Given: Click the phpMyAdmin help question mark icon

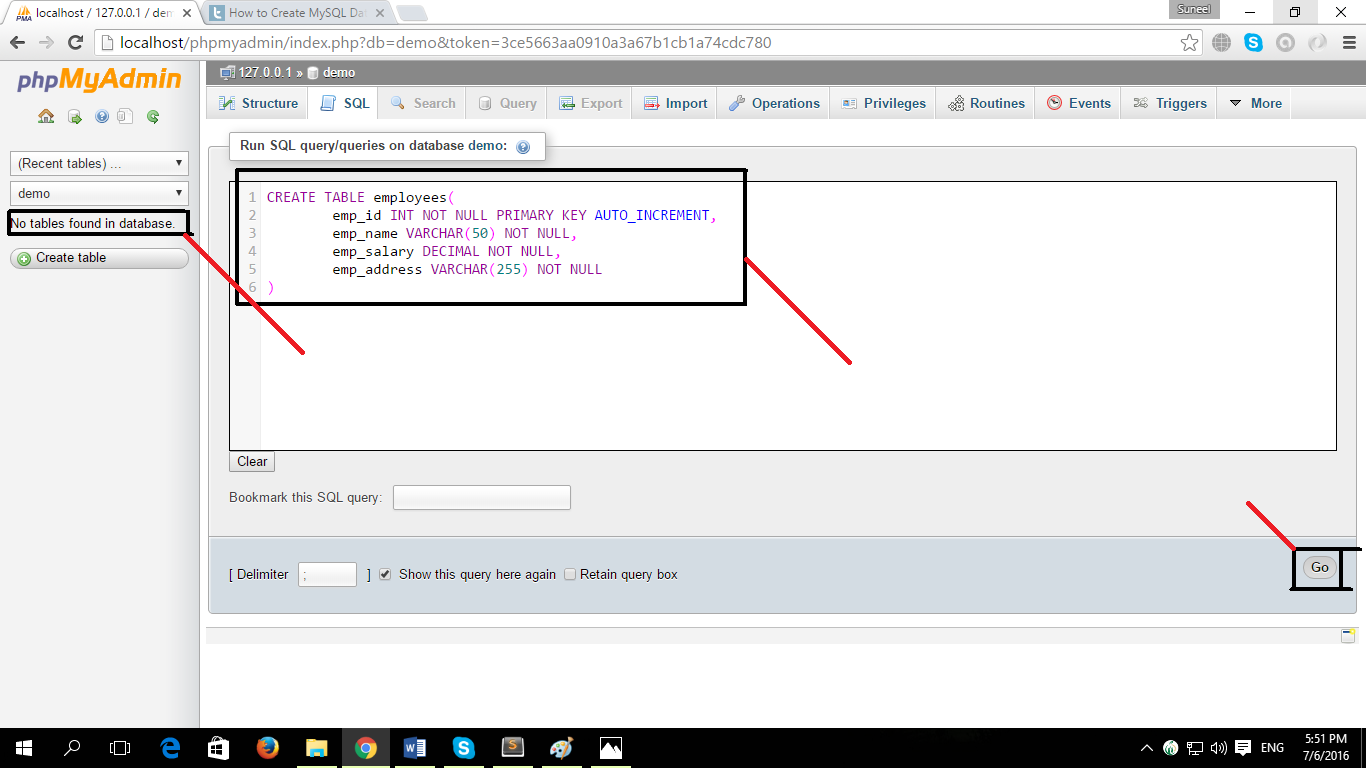Looking at the screenshot, I should click(101, 116).
